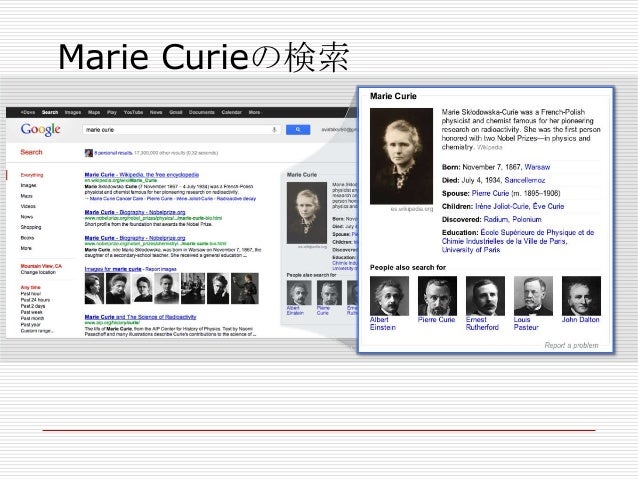Click Radium link in Discovered row
Viewport: 638px width, 479px height.
[496, 219]
